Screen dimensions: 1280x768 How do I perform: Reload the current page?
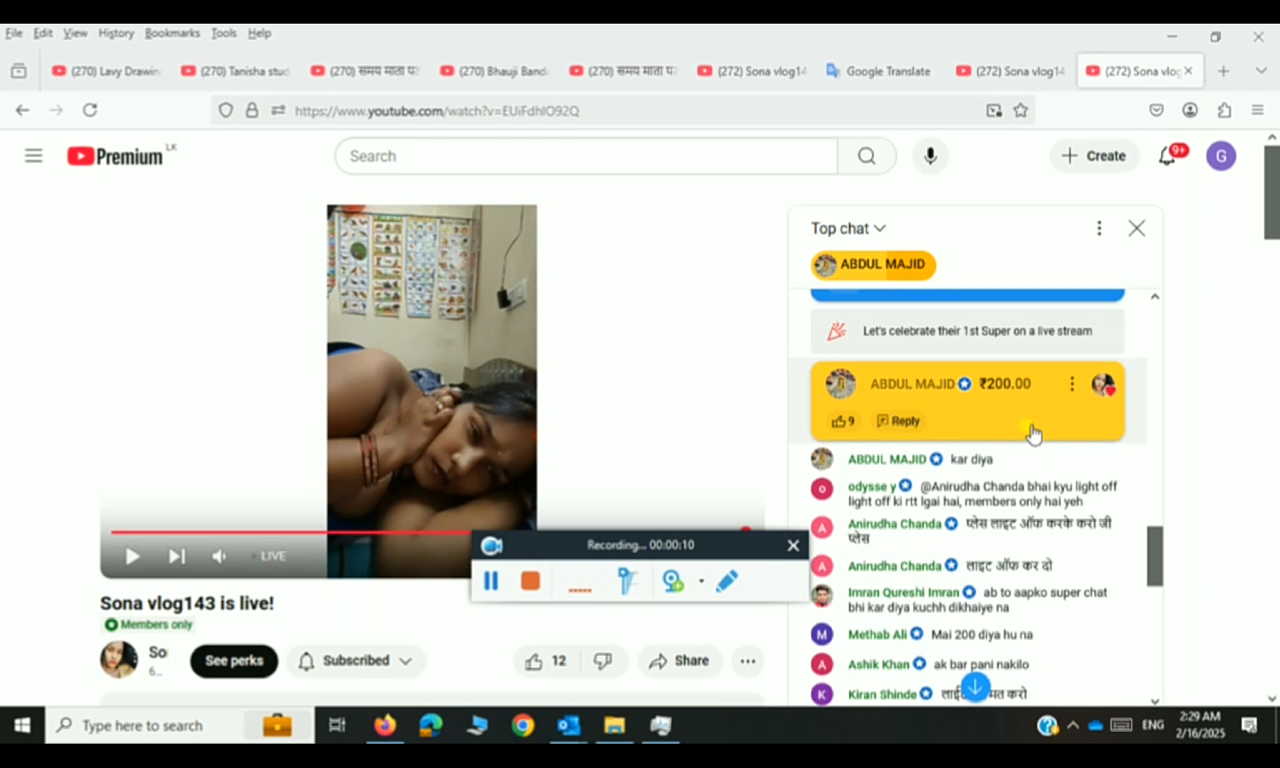(90, 110)
